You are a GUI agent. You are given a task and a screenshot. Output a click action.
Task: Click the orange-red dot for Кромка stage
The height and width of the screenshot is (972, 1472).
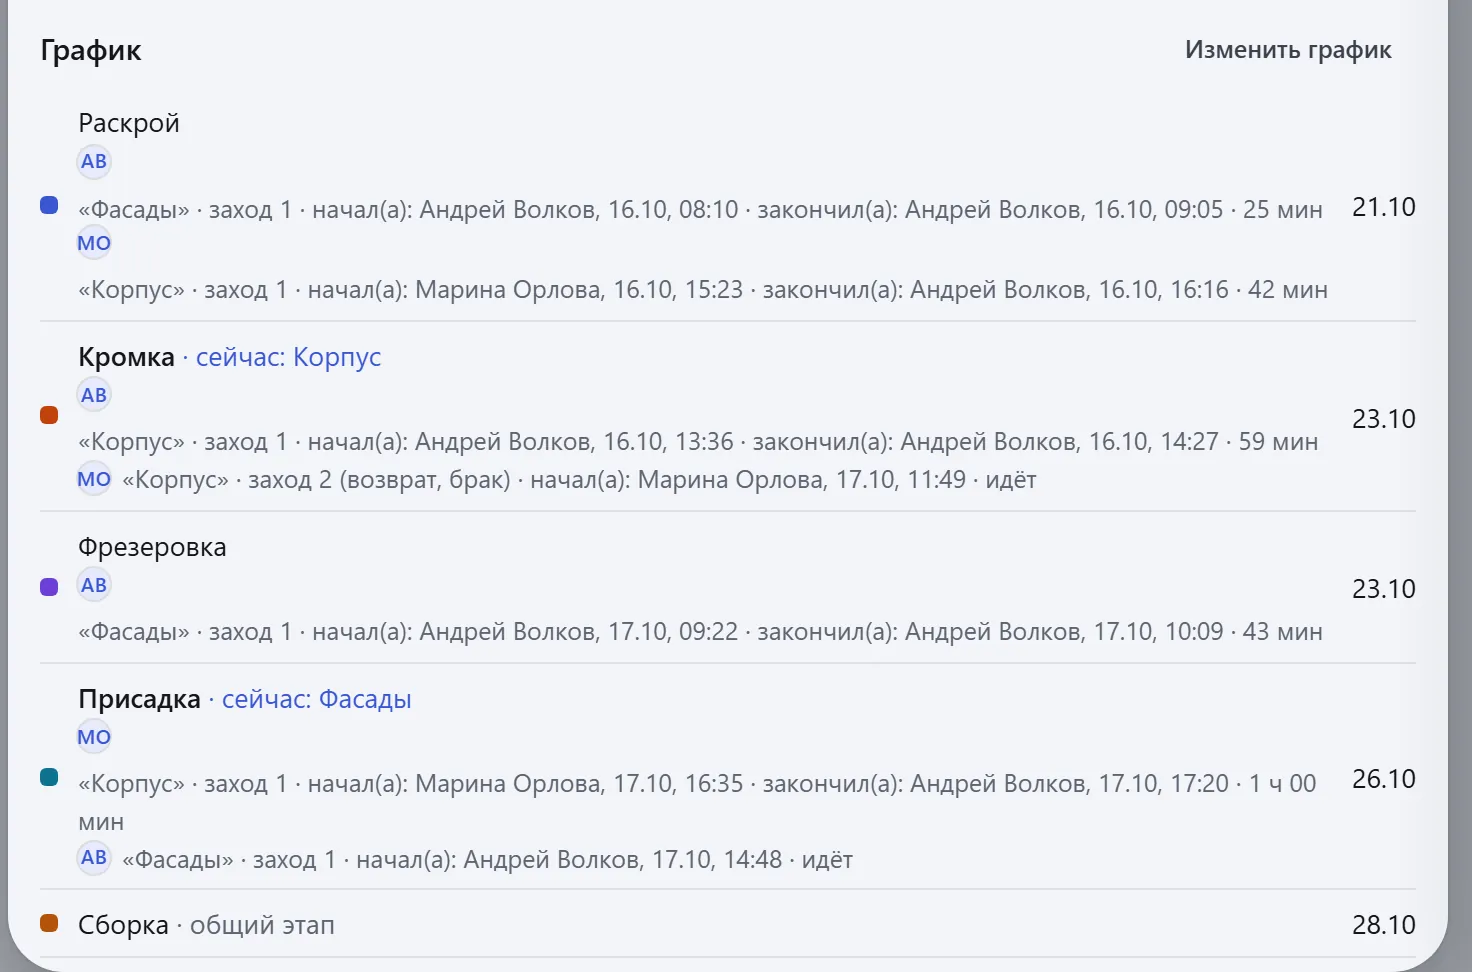[x=49, y=415]
